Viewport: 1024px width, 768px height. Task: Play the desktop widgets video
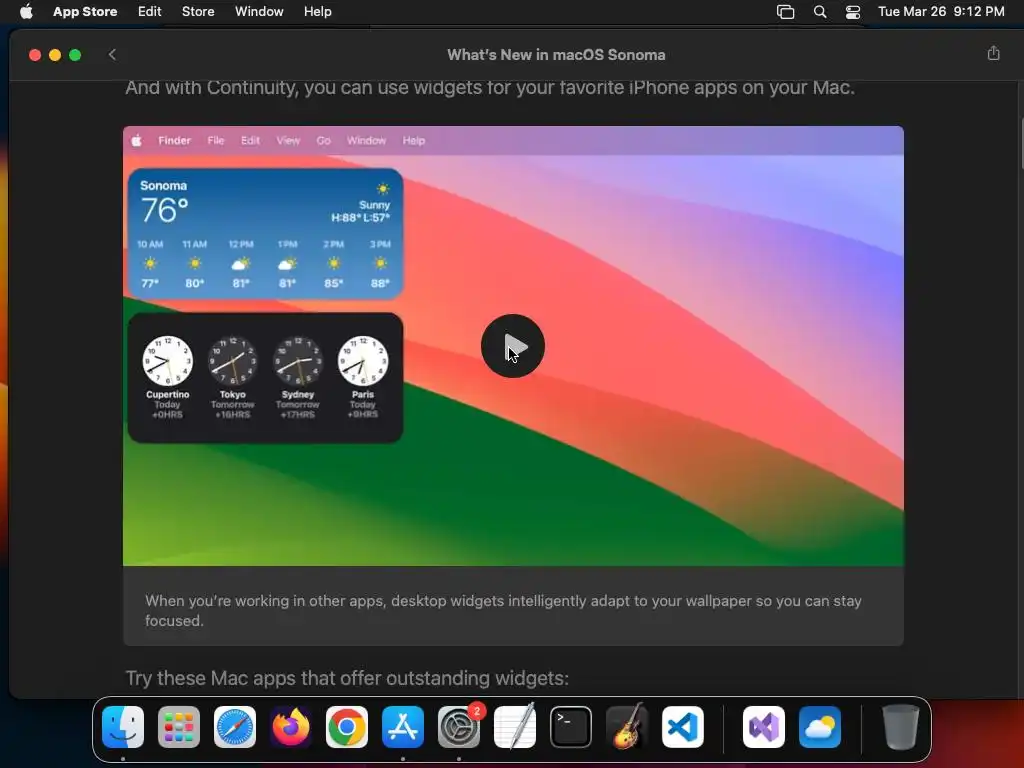pos(513,346)
